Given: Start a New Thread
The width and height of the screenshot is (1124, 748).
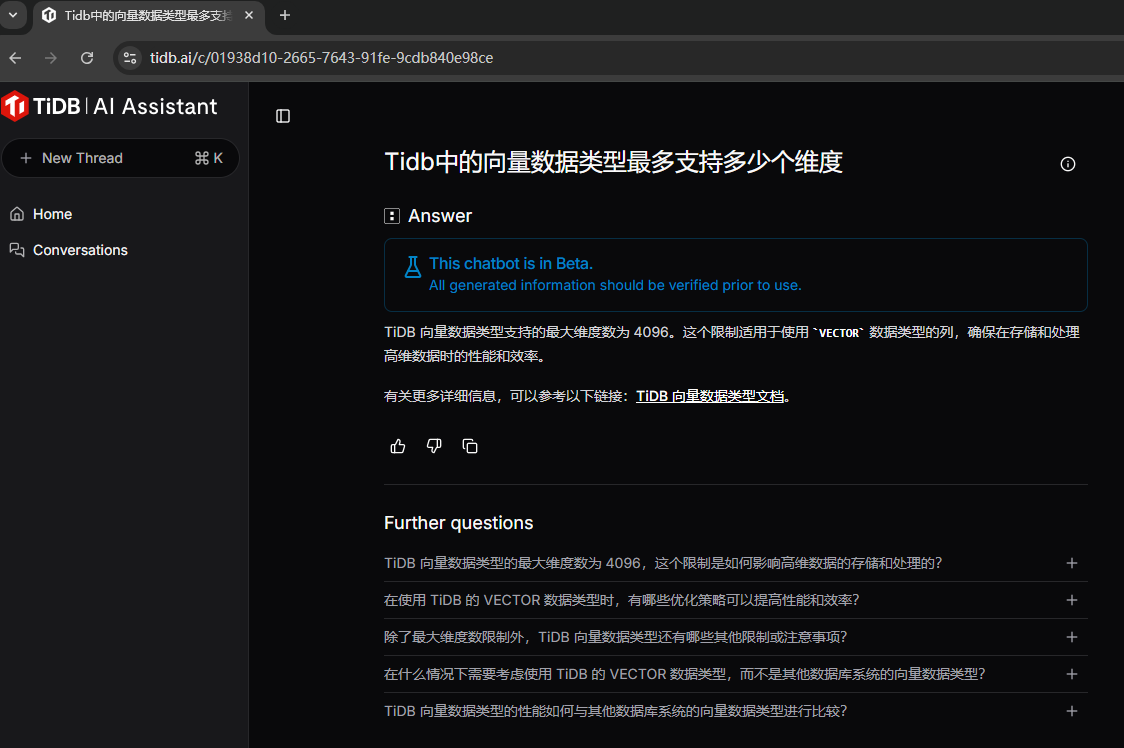Looking at the screenshot, I should (120, 158).
